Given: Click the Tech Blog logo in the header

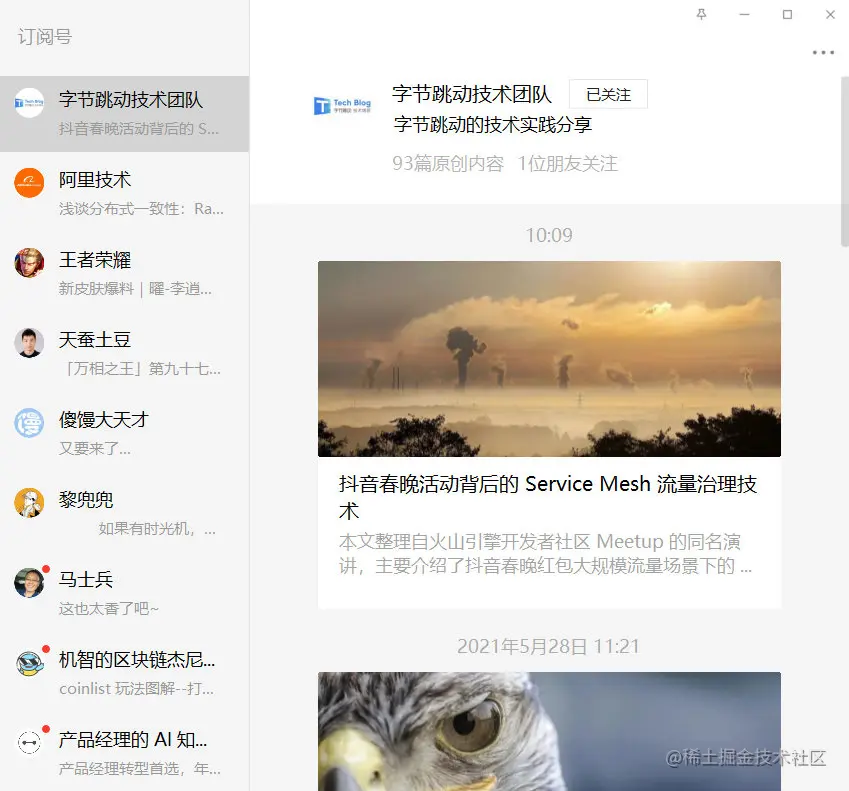Looking at the screenshot, I should [x=343, y=105].
